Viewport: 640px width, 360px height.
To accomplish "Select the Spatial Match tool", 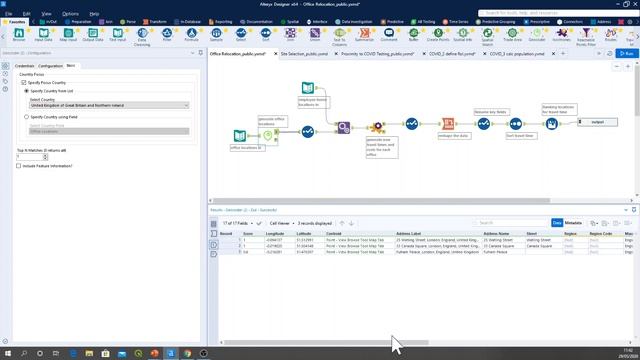I will 487,36.
